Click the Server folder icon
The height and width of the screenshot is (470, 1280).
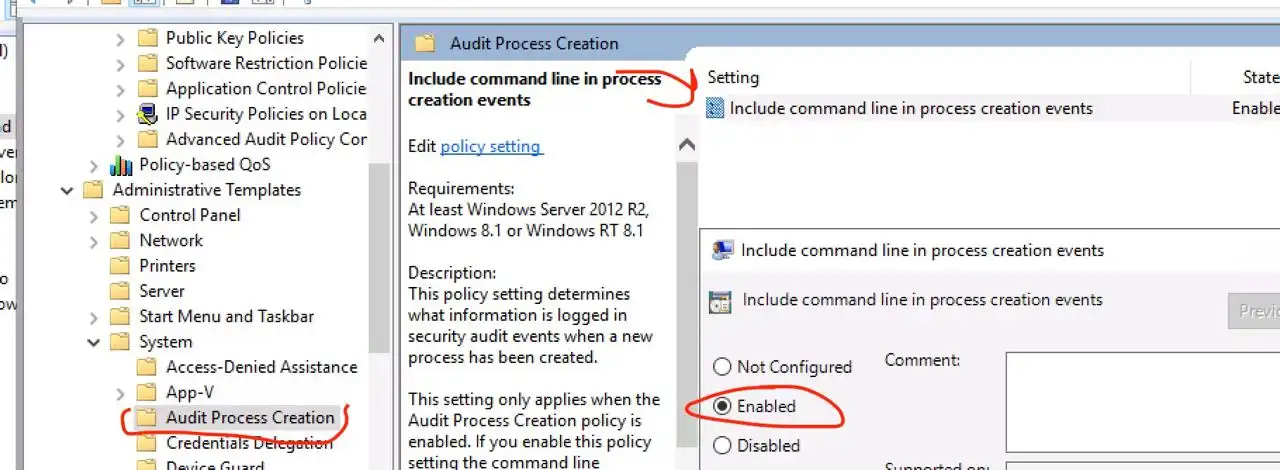(121, 291)
